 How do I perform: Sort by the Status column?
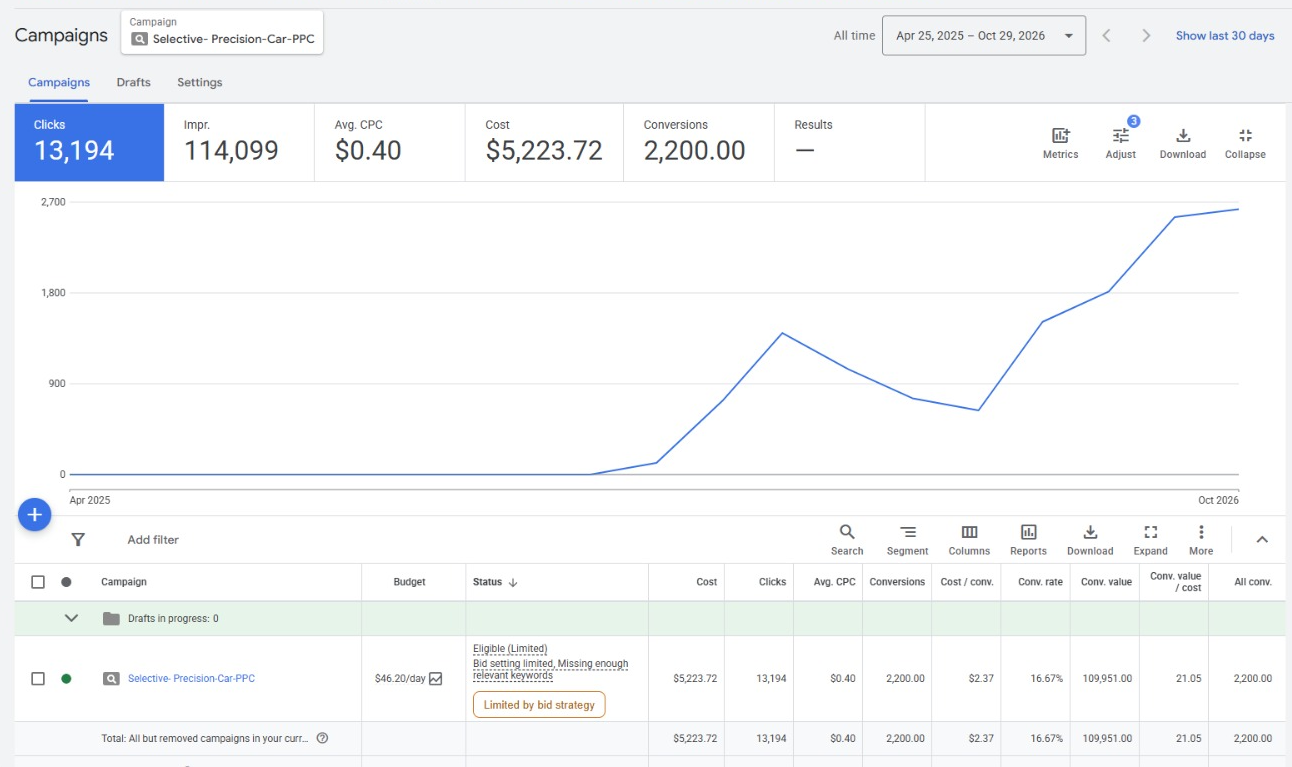[x=495, y=582]
